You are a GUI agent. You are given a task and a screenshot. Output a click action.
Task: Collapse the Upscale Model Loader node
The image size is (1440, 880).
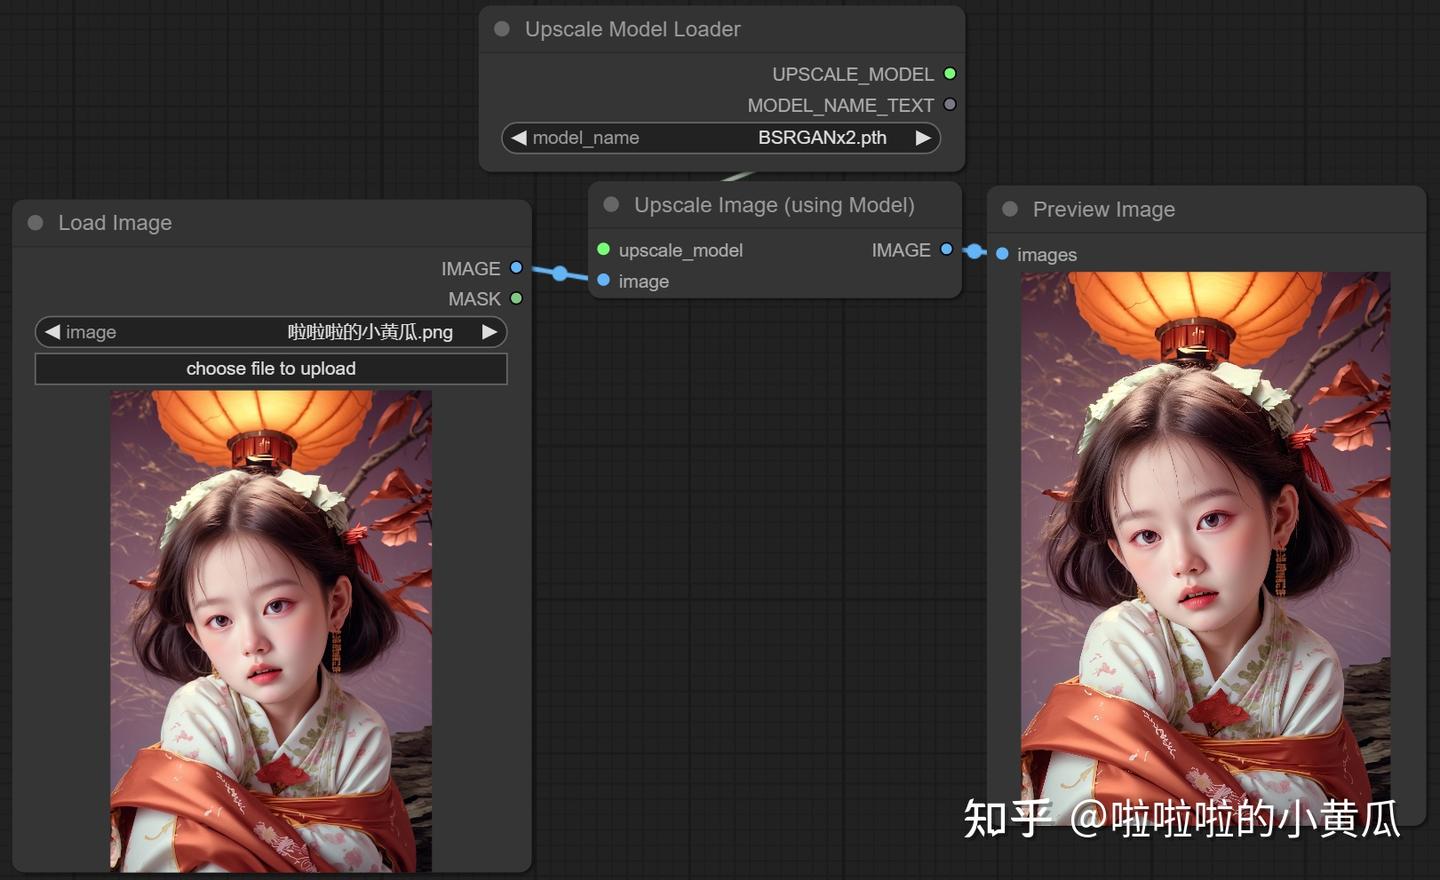500,29
